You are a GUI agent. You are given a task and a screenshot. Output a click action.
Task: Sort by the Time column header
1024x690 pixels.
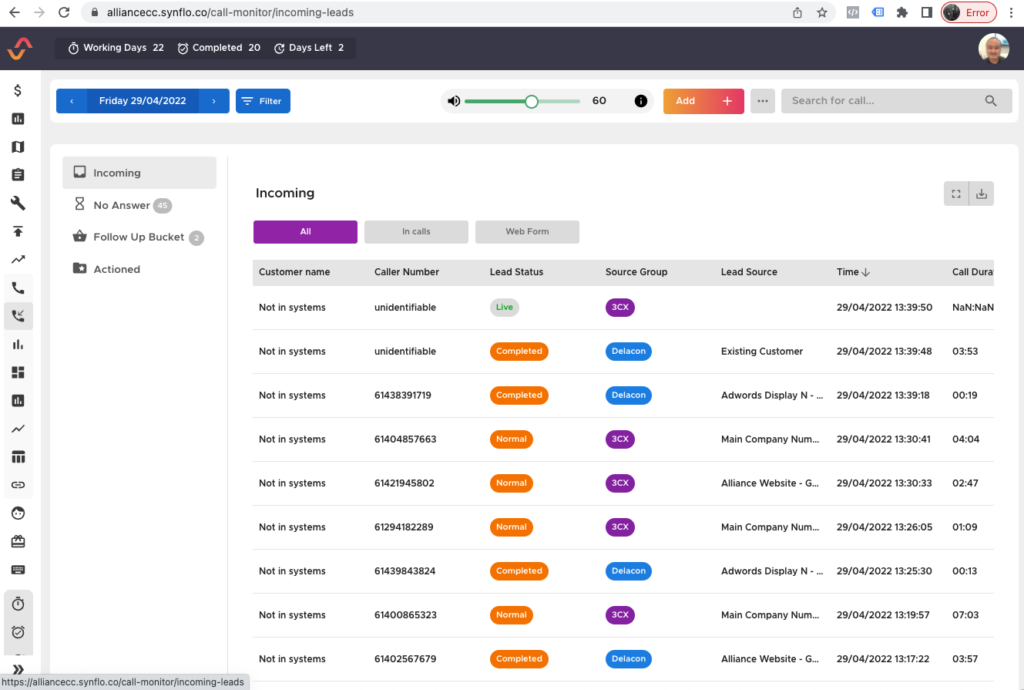tap(853, 272)
